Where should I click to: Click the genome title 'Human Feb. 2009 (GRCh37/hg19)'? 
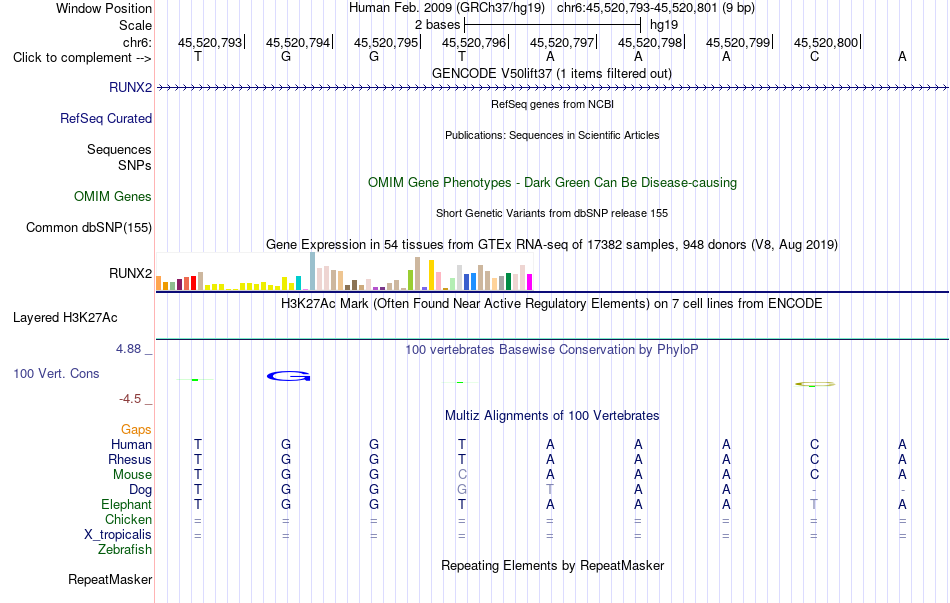[x=447, y=8]
